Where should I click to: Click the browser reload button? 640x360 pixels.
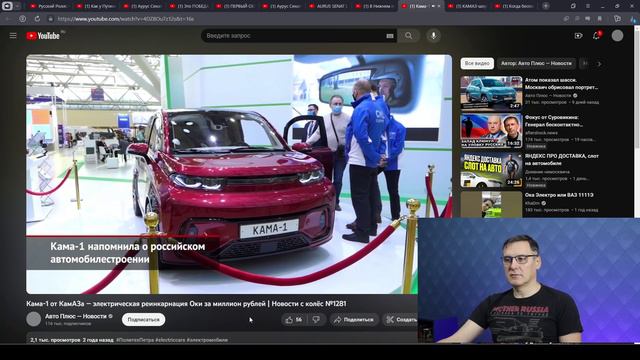(37, 19)
